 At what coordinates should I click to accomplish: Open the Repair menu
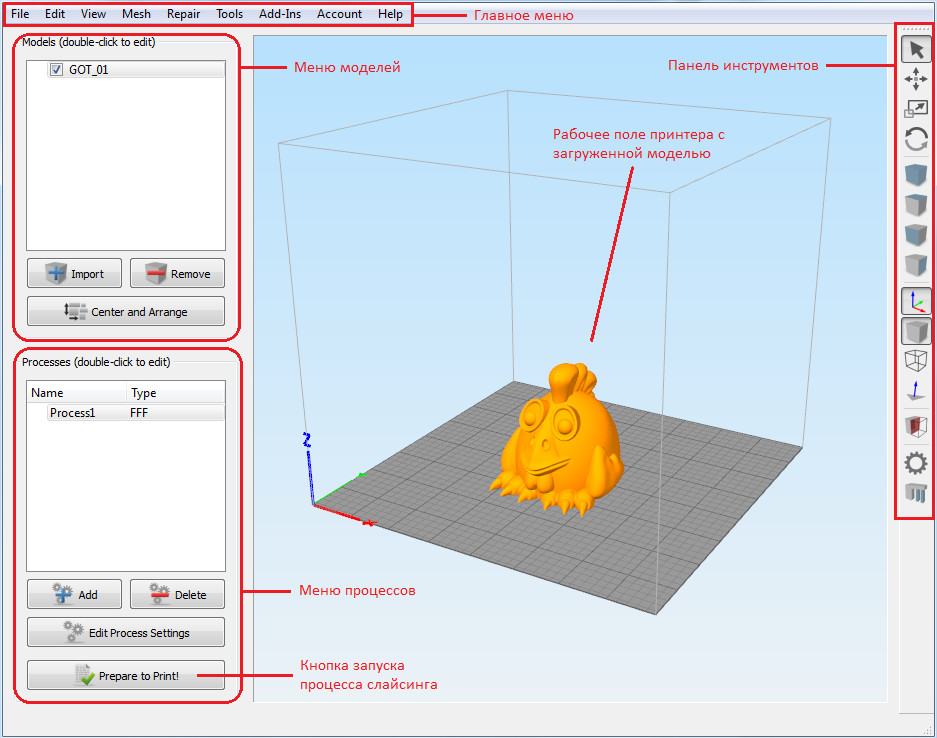click(183, 14)
